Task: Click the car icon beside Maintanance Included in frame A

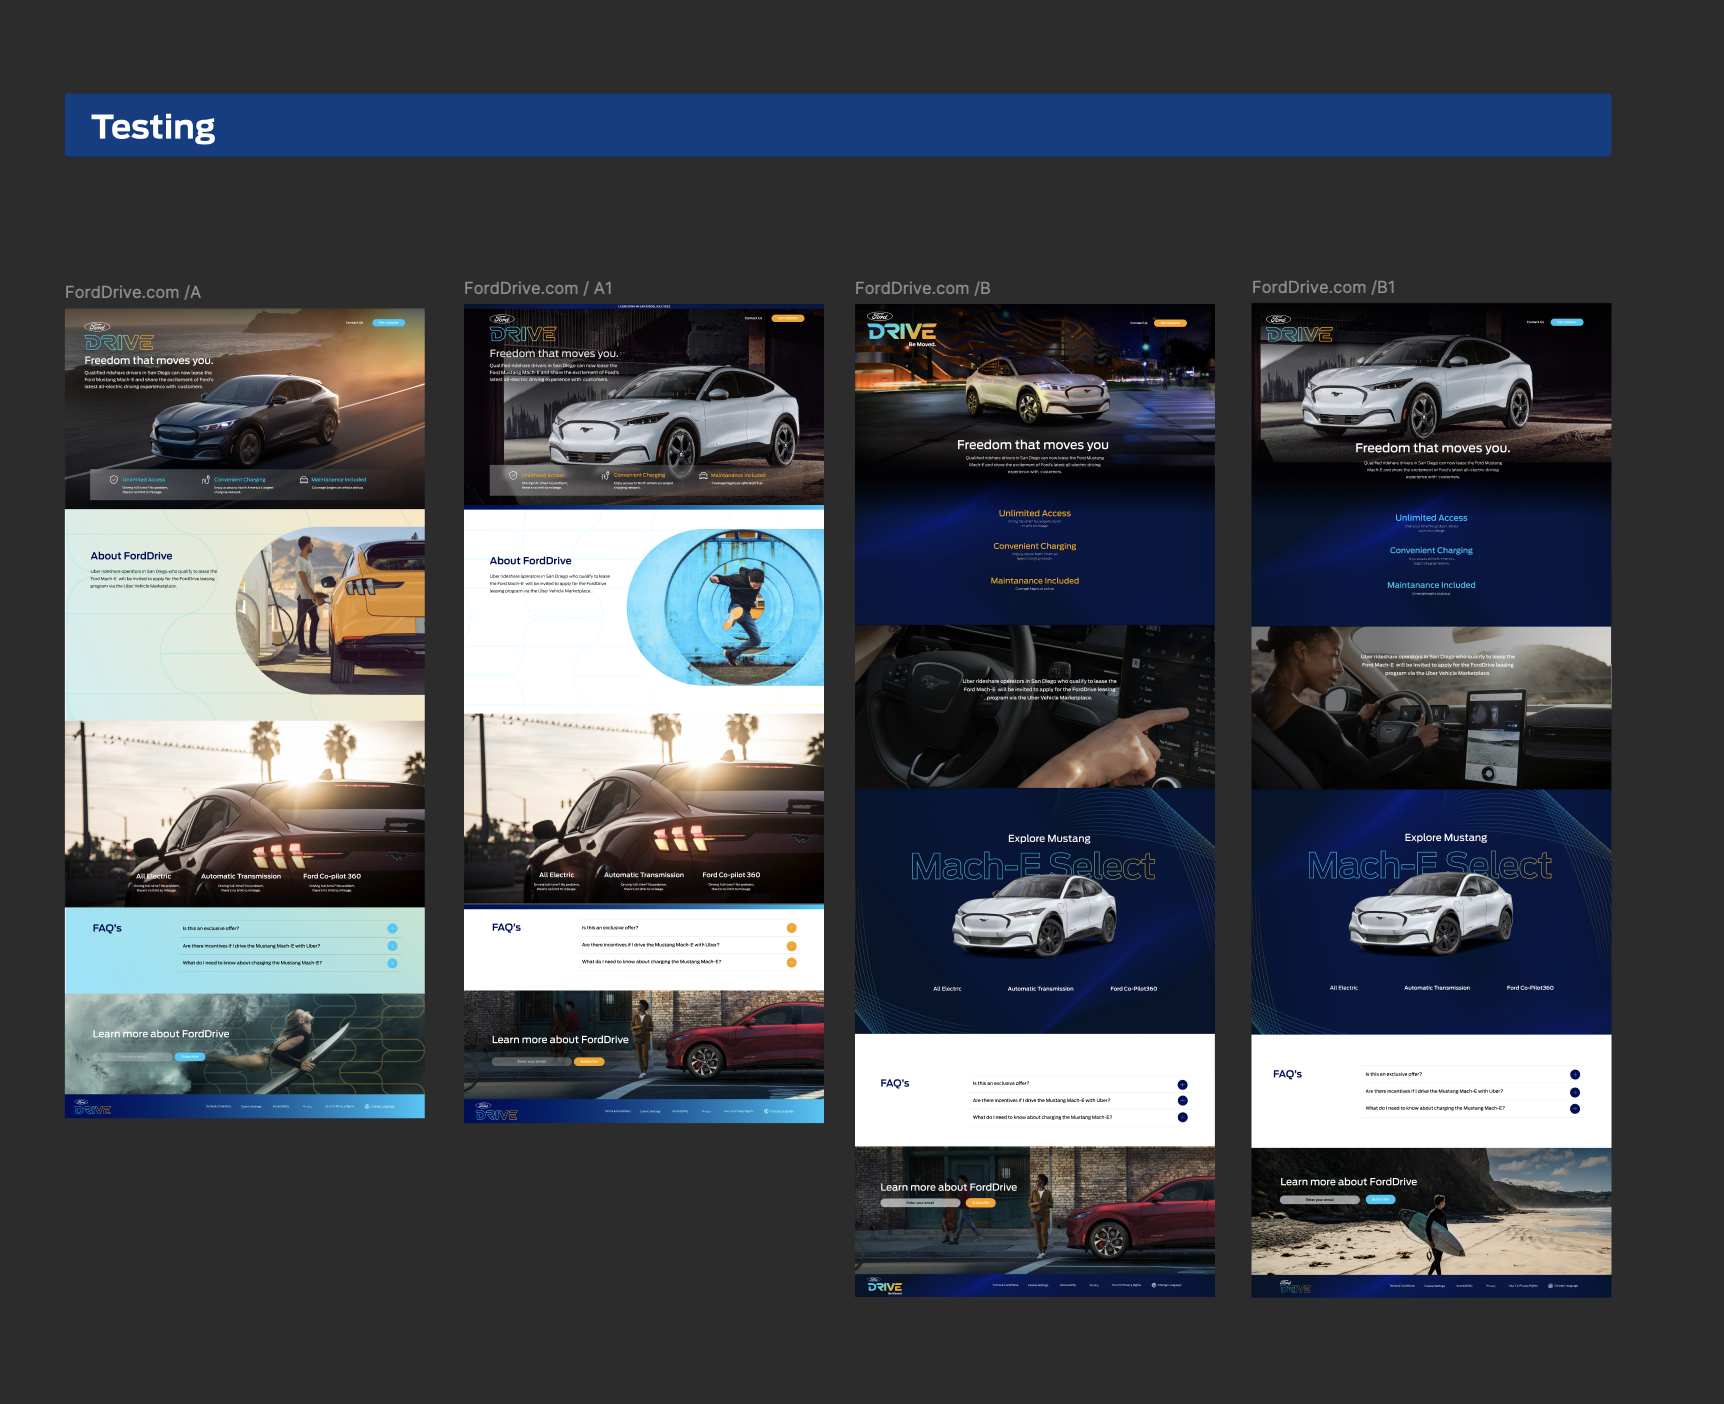Action: click(x=304, y=480)
